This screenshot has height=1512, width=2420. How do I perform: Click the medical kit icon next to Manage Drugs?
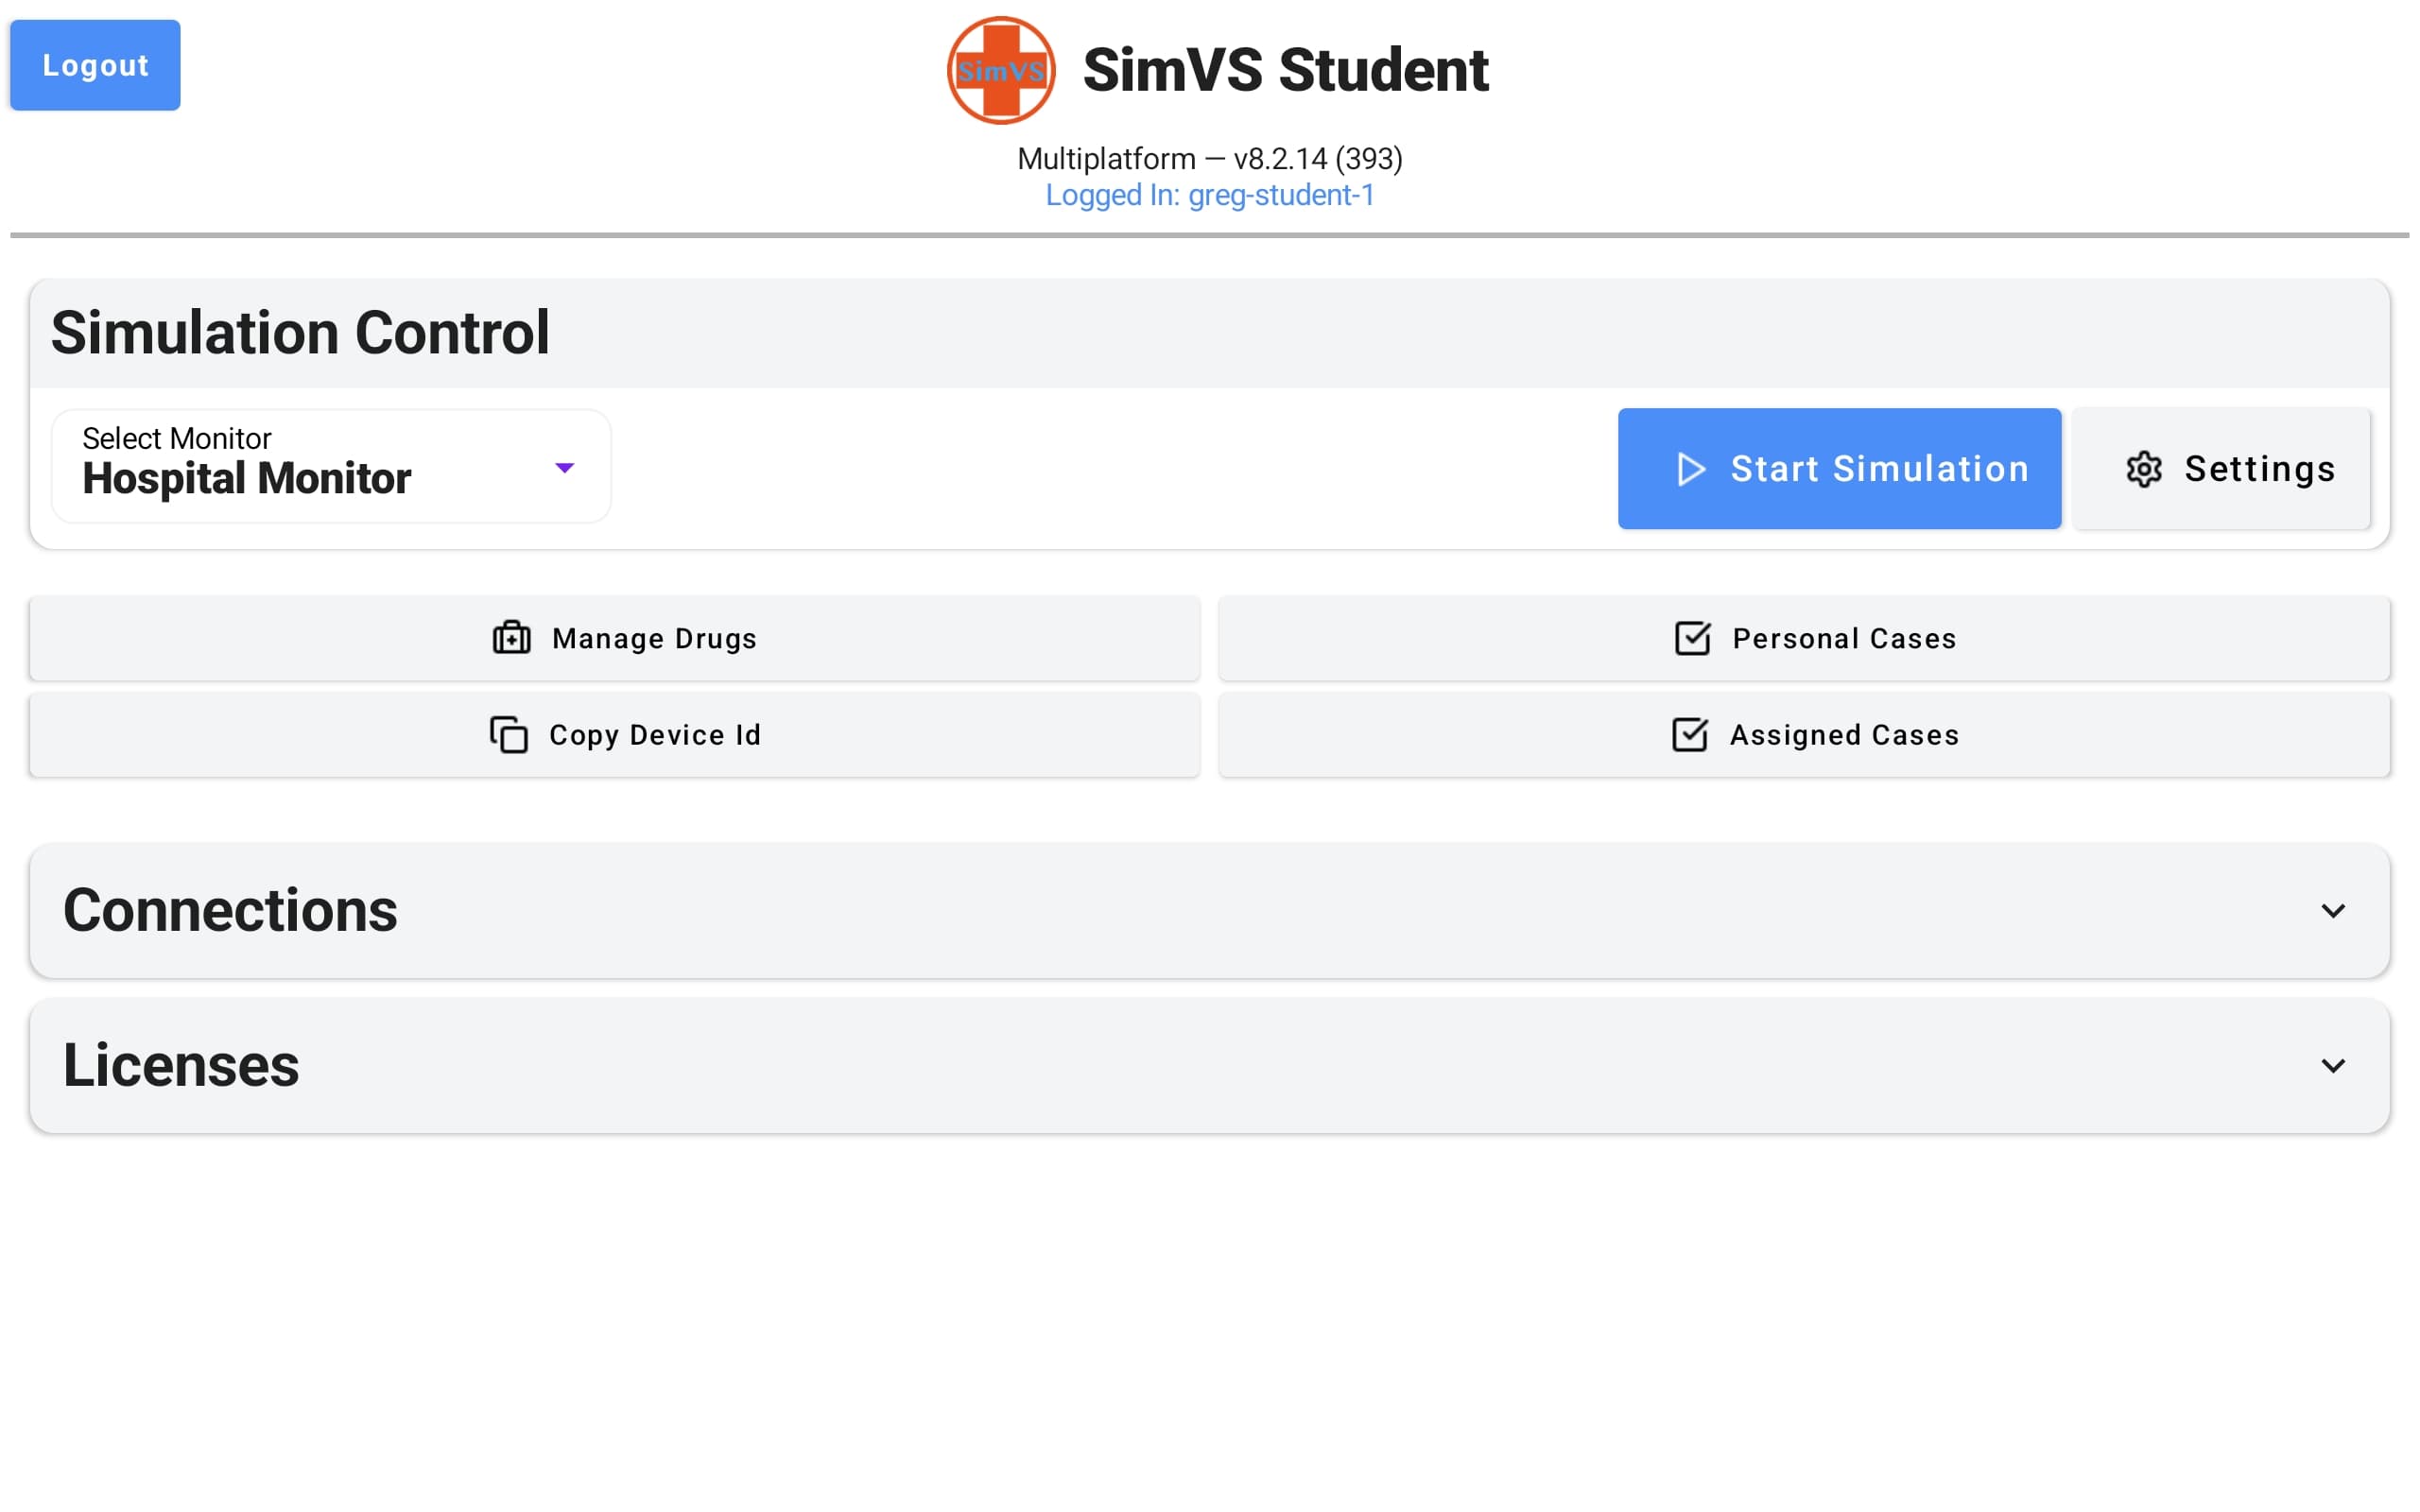[x=511, y=638]
